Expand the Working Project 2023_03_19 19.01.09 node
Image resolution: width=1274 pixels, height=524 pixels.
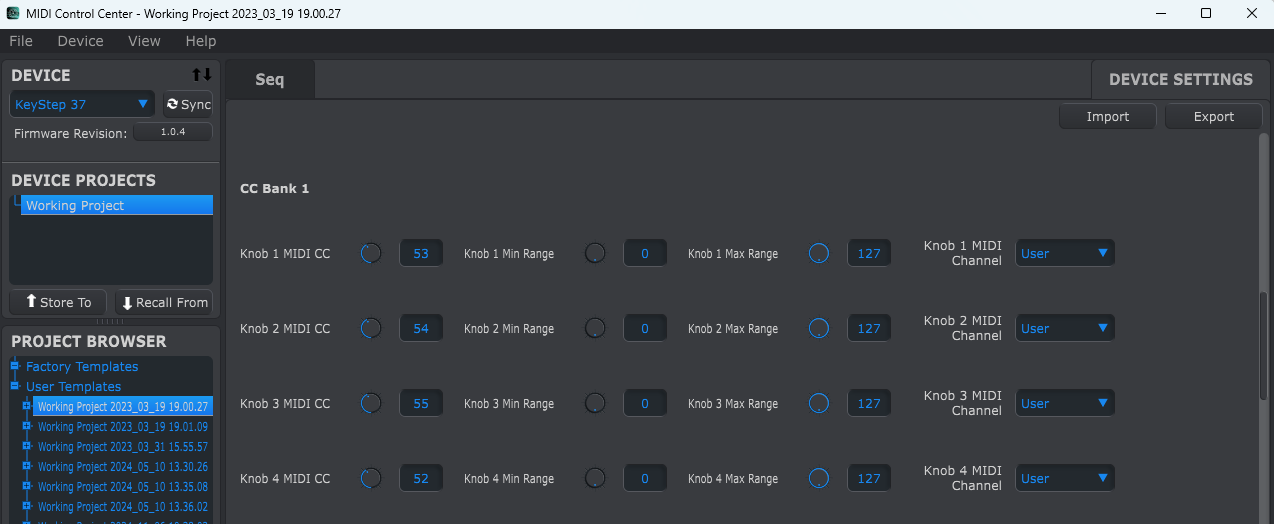(26, 426)
